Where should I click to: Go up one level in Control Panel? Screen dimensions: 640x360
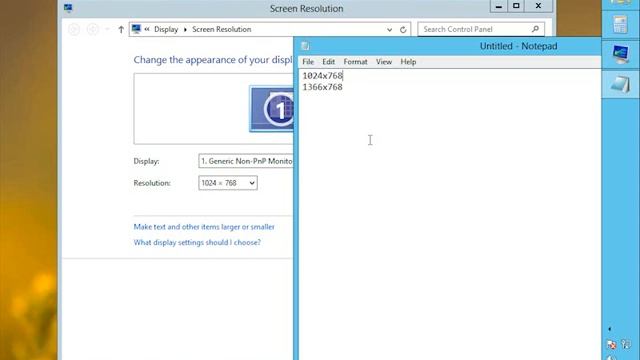pyautogui.click(x=121, y=29)
